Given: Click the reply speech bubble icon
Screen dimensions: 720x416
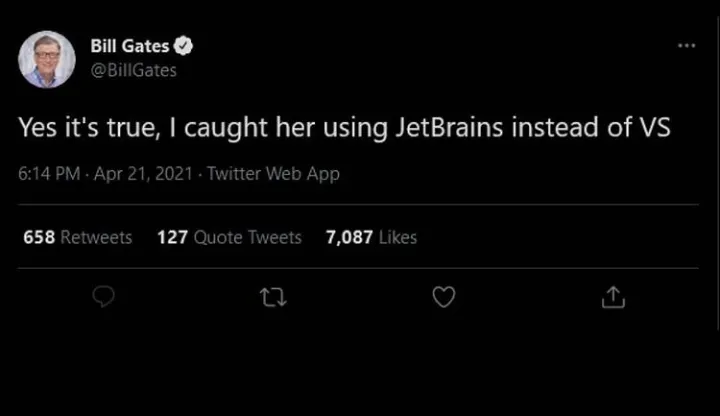Looking at the screenshot, I should pos(103,297).
